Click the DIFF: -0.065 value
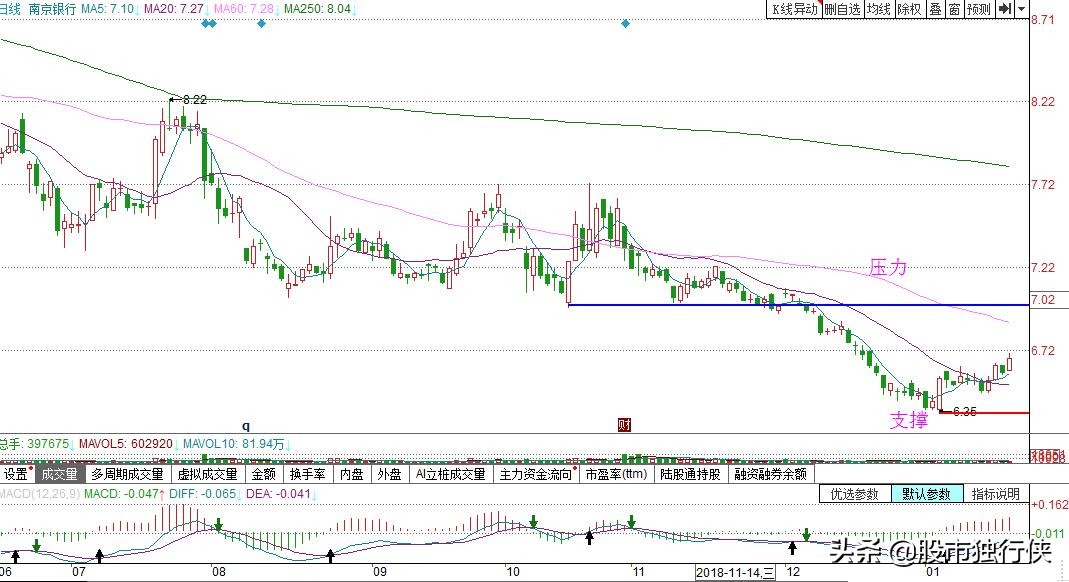 pyautogui.click(x=202, y=493)
